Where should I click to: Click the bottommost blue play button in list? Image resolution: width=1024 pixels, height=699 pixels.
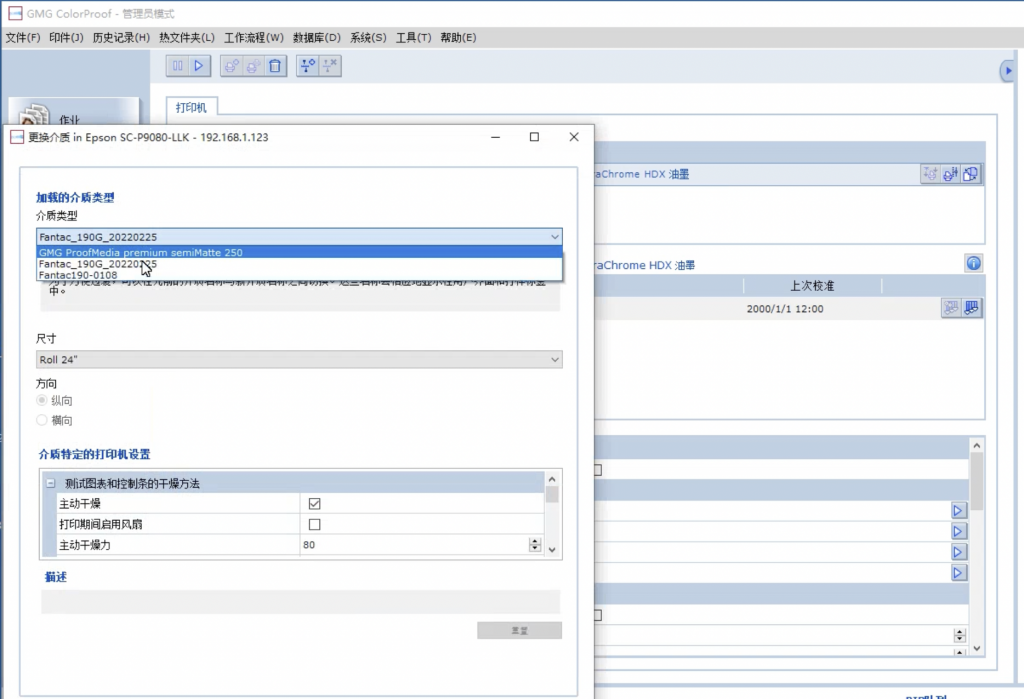(x=958, y=573)
